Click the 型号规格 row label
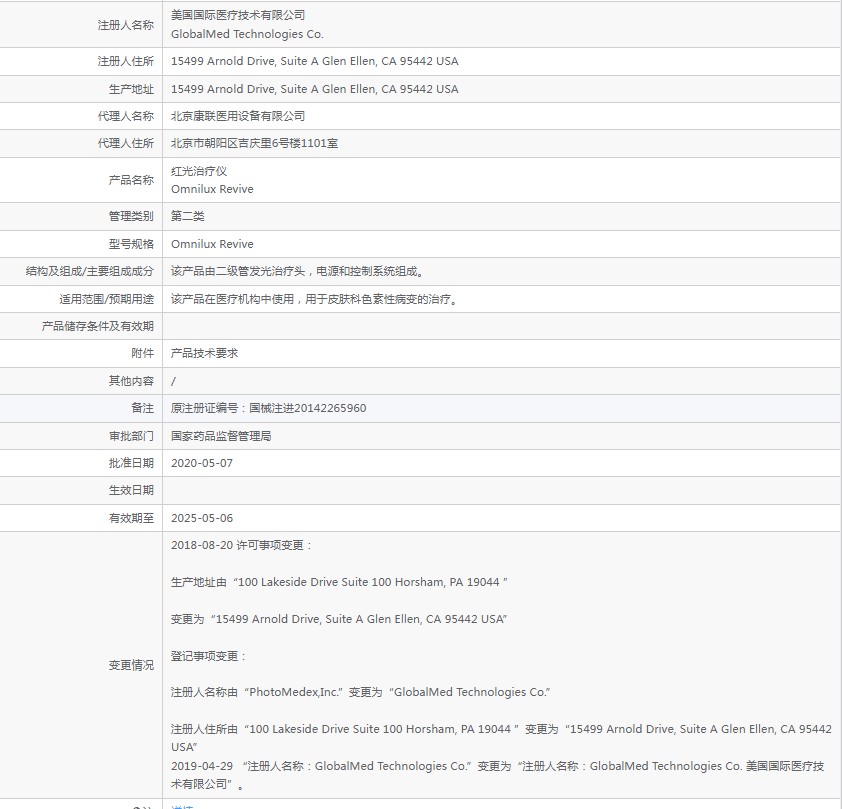The height and width of the screenshot is (809, 842). (131, 244)
